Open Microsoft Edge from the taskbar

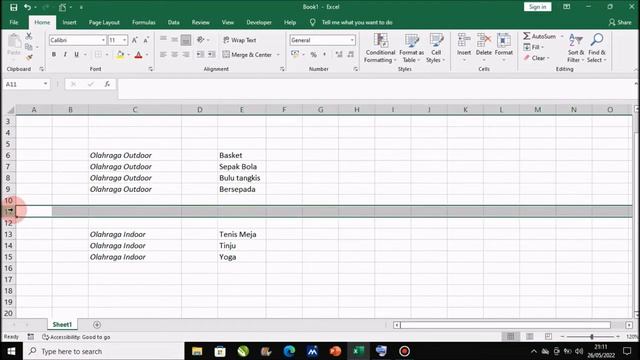tap(289, 351)
